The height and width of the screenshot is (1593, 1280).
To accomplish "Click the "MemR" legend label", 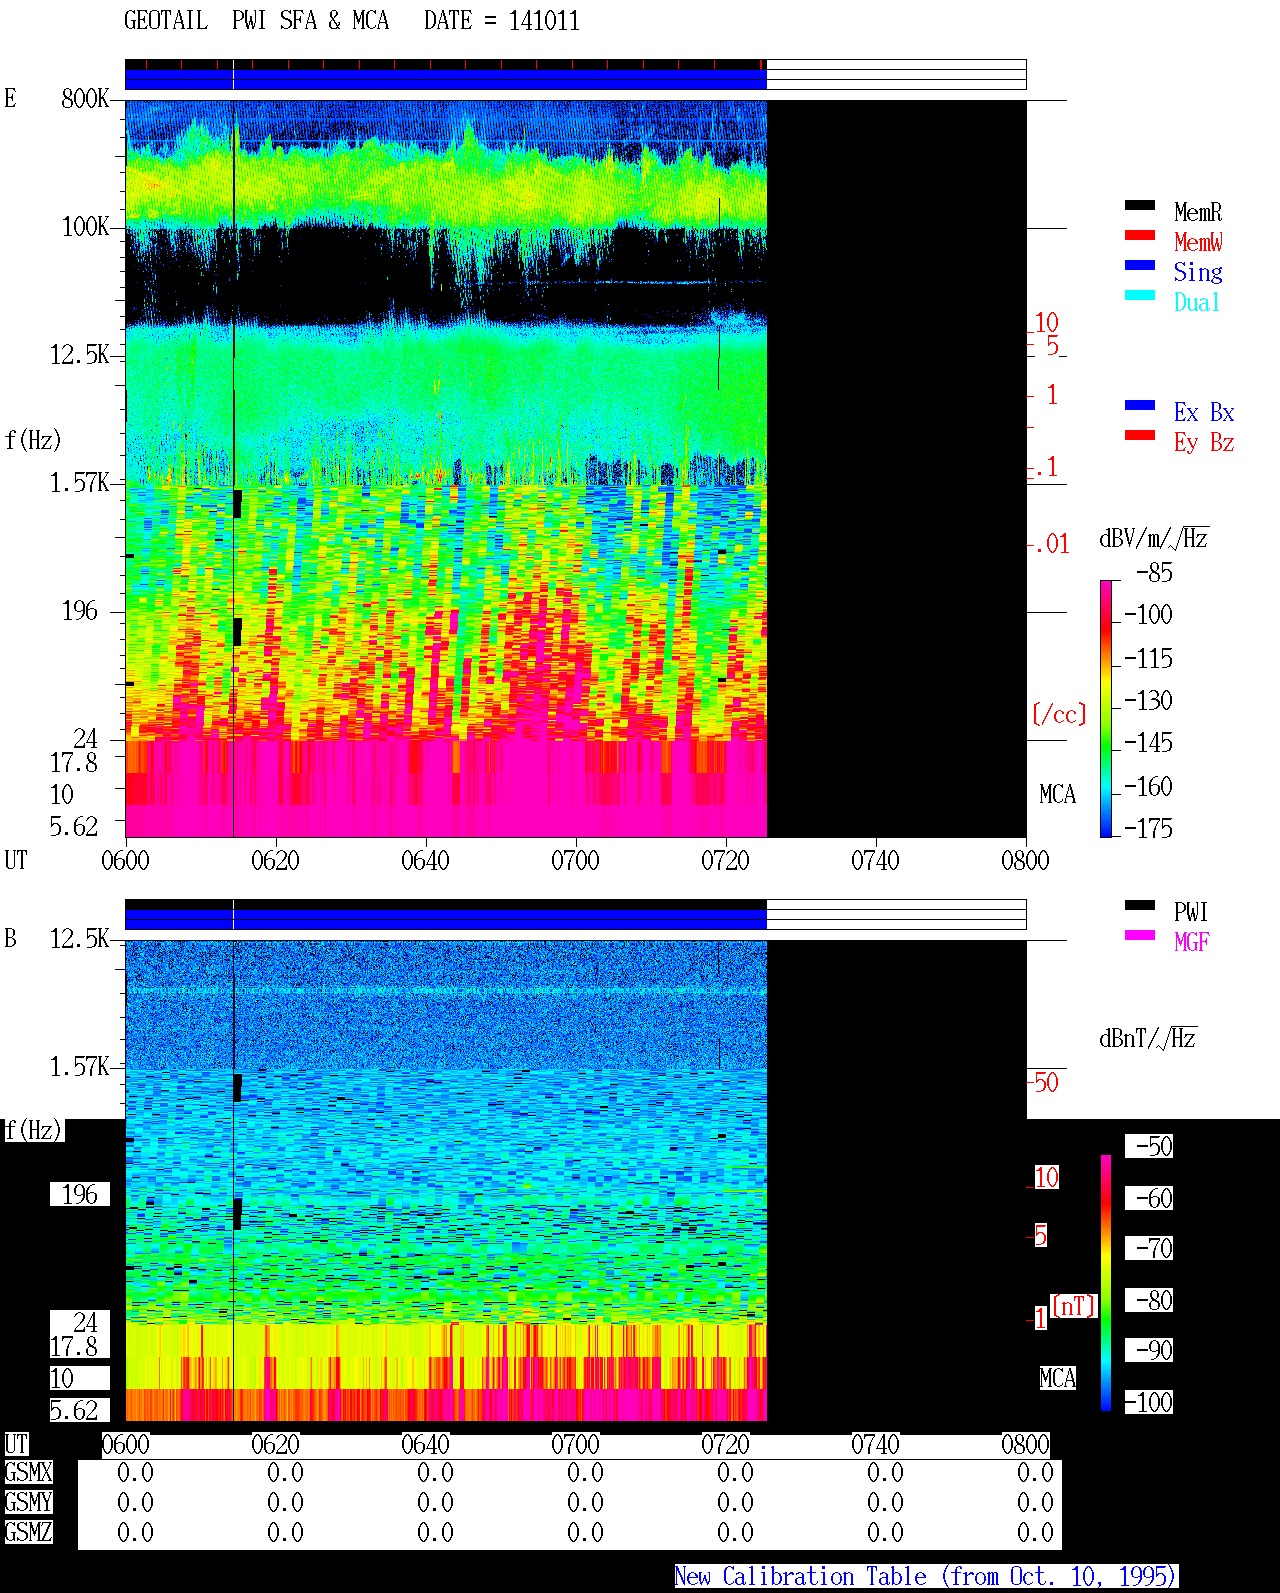I will click(1198, 212).
